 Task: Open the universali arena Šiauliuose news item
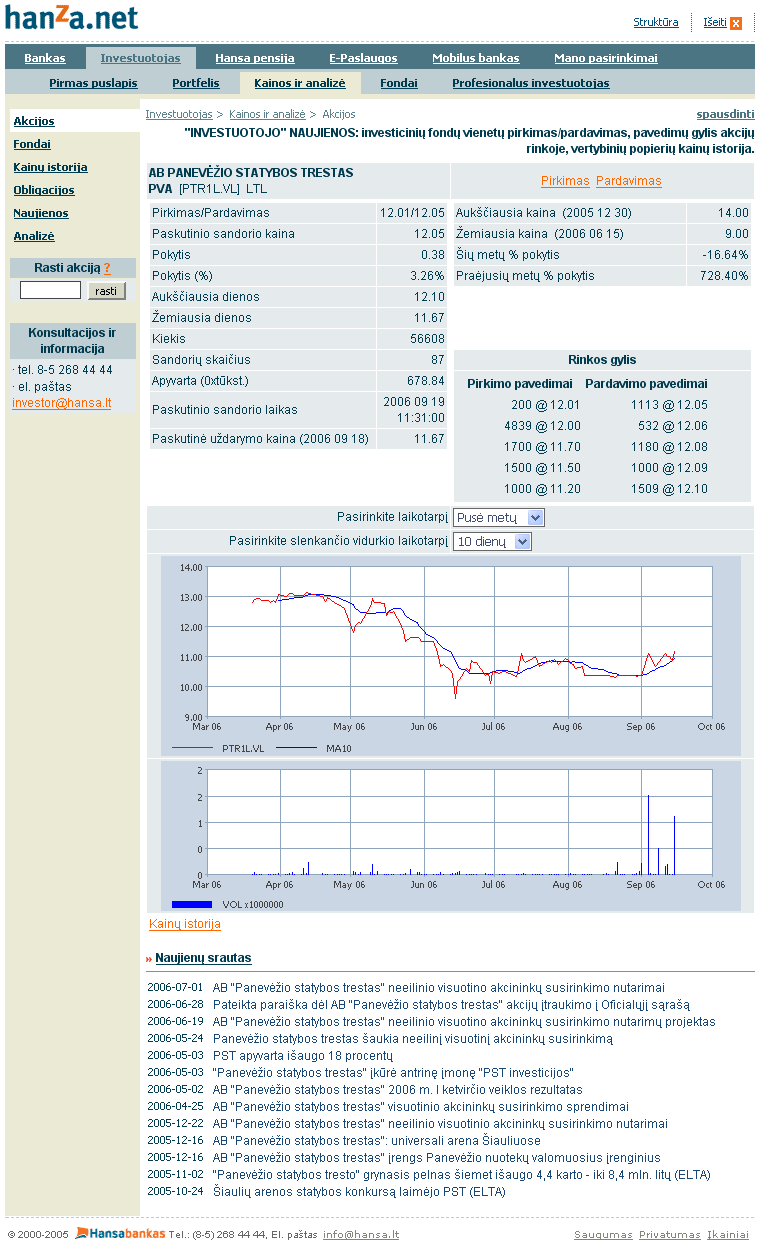376,1140
